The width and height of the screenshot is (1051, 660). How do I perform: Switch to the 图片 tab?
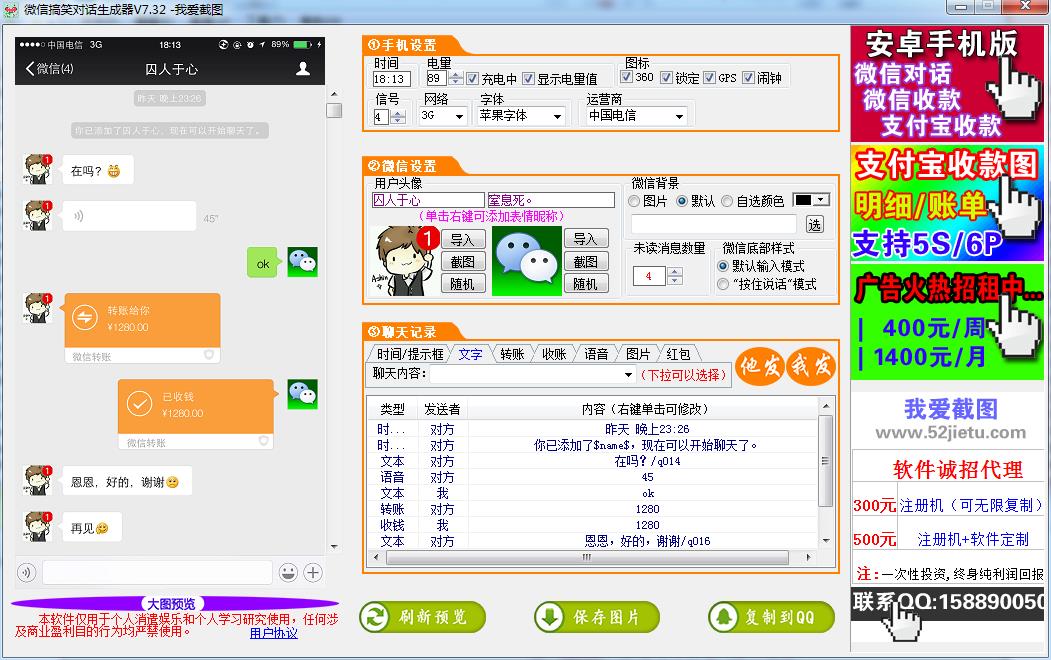(638, 354)
